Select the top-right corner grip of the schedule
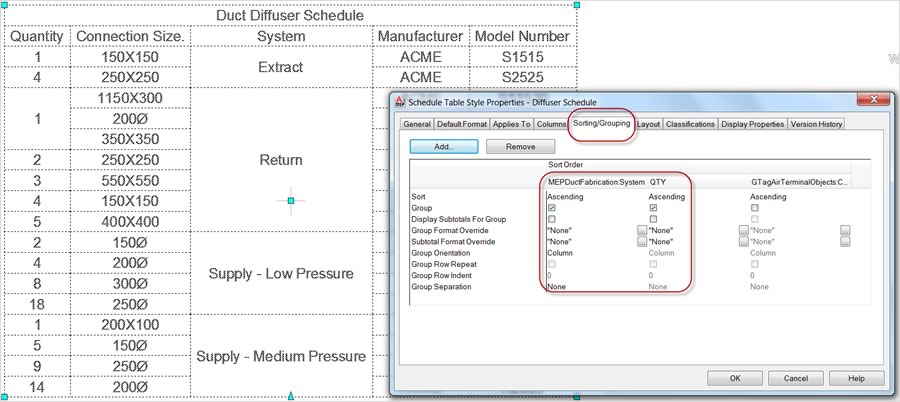Viewport: 900px width, 402px height. point(577,5)
